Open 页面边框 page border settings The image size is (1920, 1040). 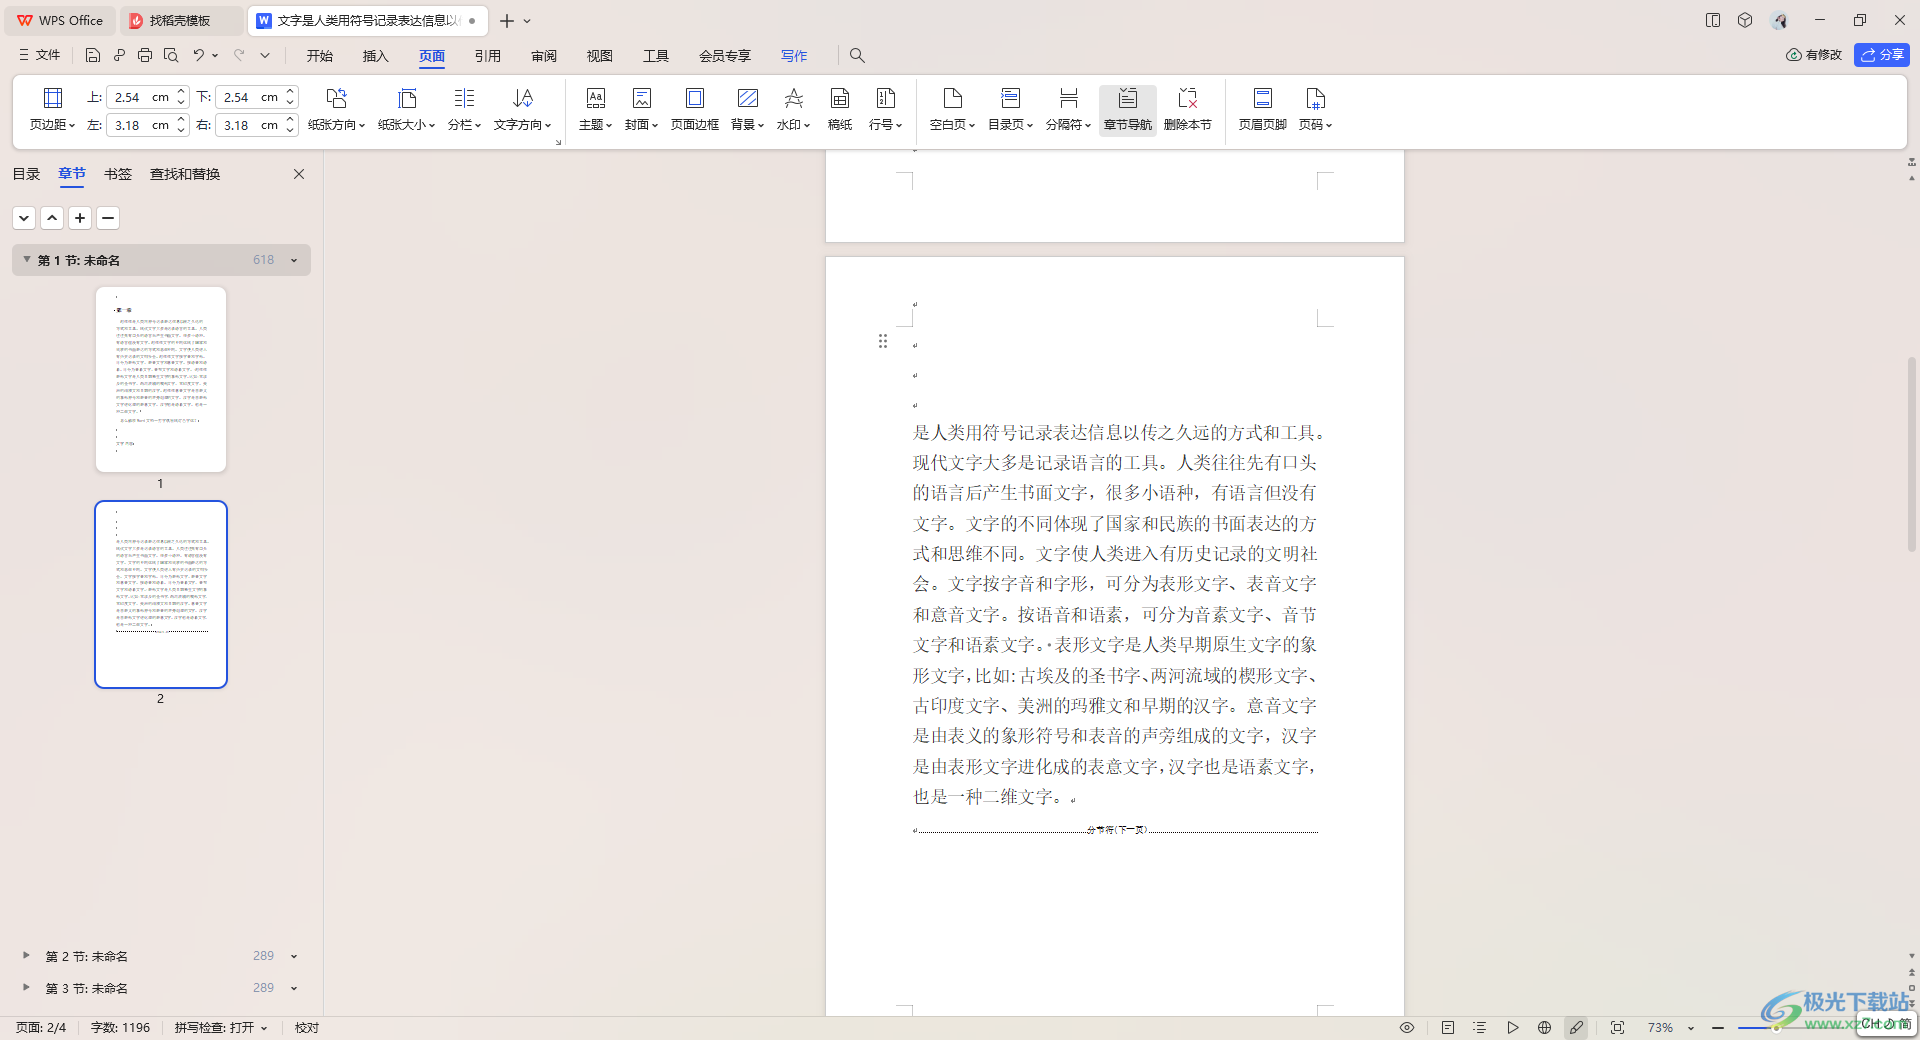pos(694,110)
